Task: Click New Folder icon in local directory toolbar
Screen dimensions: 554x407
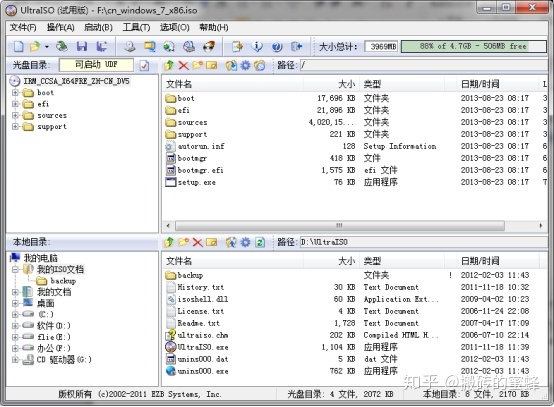Action: coord(183,242)
